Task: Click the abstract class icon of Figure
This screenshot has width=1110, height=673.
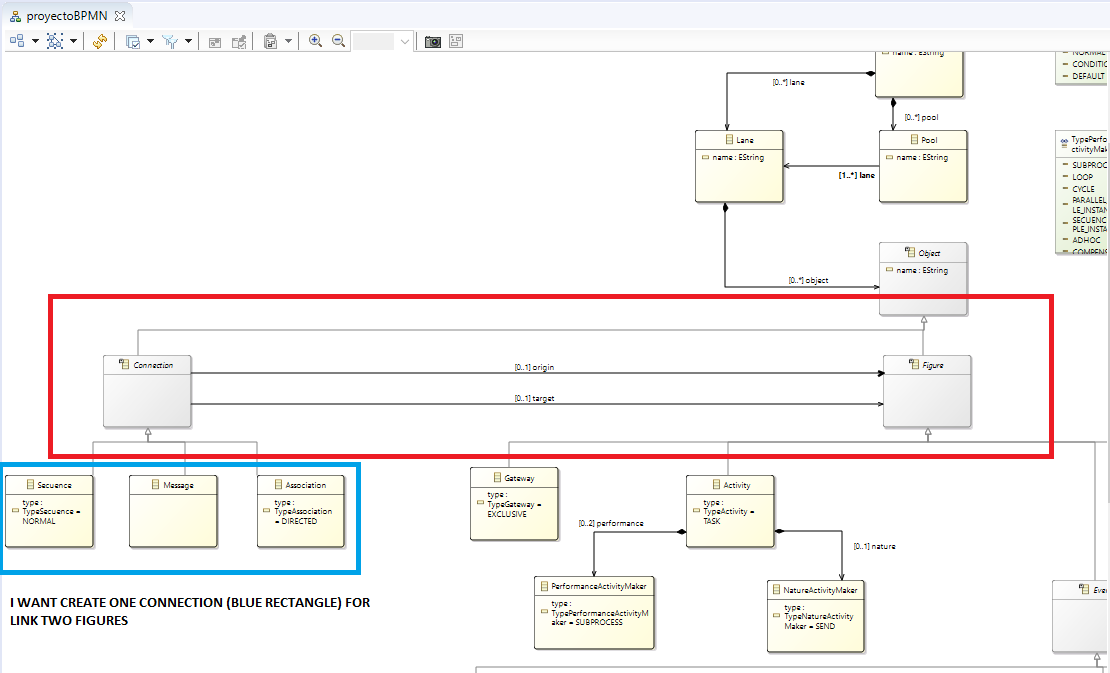Action: [x=915, y=364]
